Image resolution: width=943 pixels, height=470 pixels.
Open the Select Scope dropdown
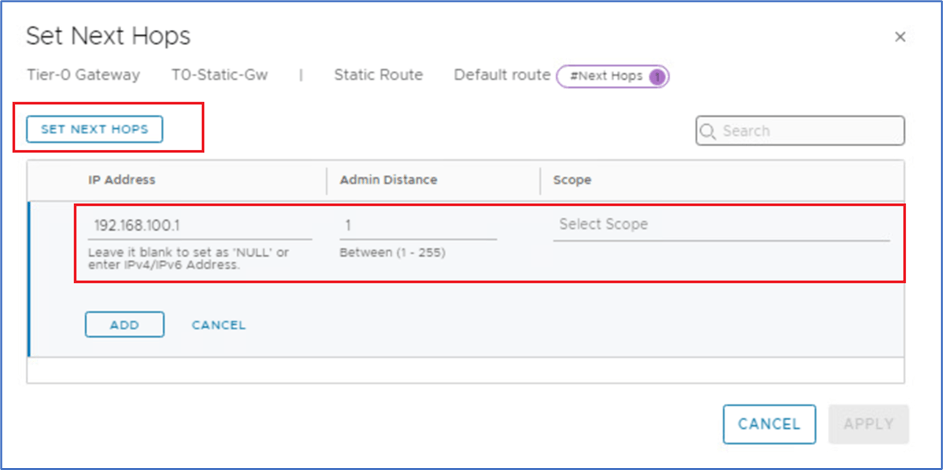(x=720, y=225)
